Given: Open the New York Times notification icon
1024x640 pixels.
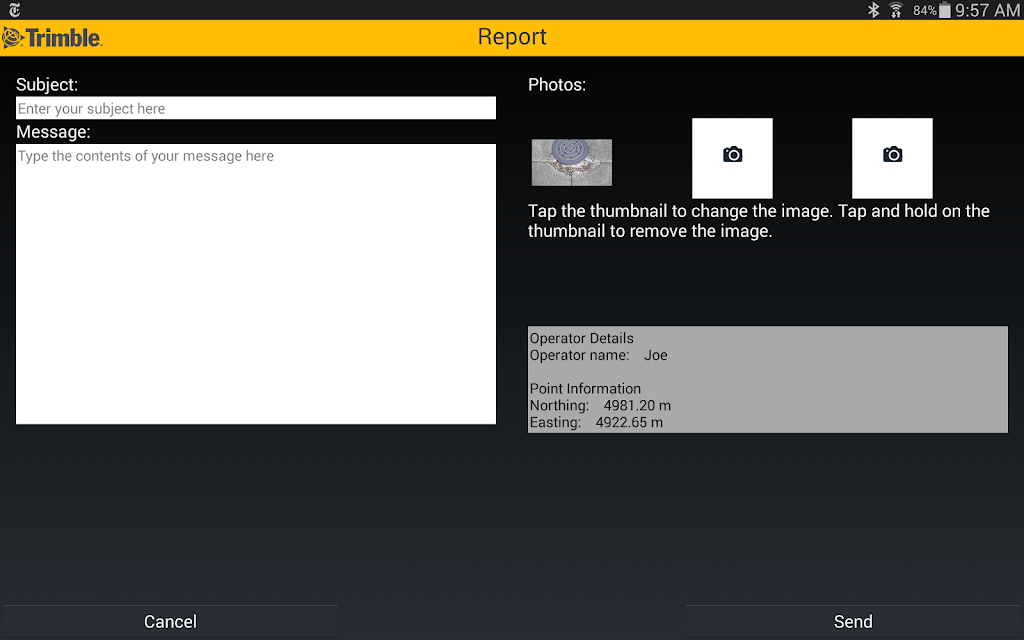Looking at the screenshot, I should pyautogui.click(x=14, y=10).
